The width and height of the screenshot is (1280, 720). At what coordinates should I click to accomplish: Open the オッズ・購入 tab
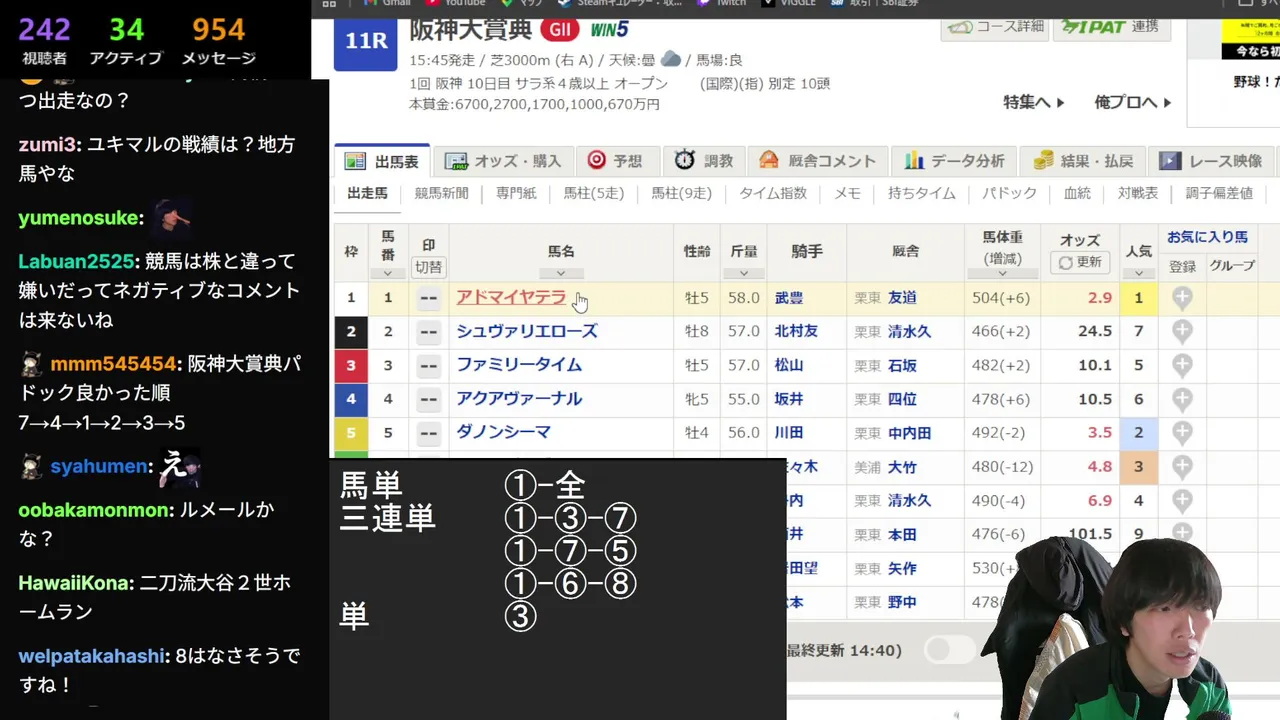tap(503, 161)
